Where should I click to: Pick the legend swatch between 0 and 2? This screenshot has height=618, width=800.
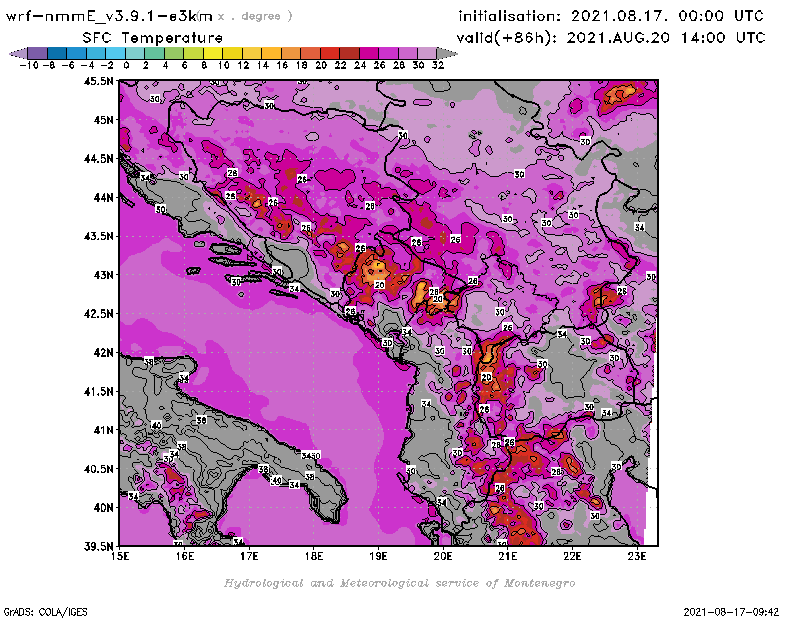135,54
